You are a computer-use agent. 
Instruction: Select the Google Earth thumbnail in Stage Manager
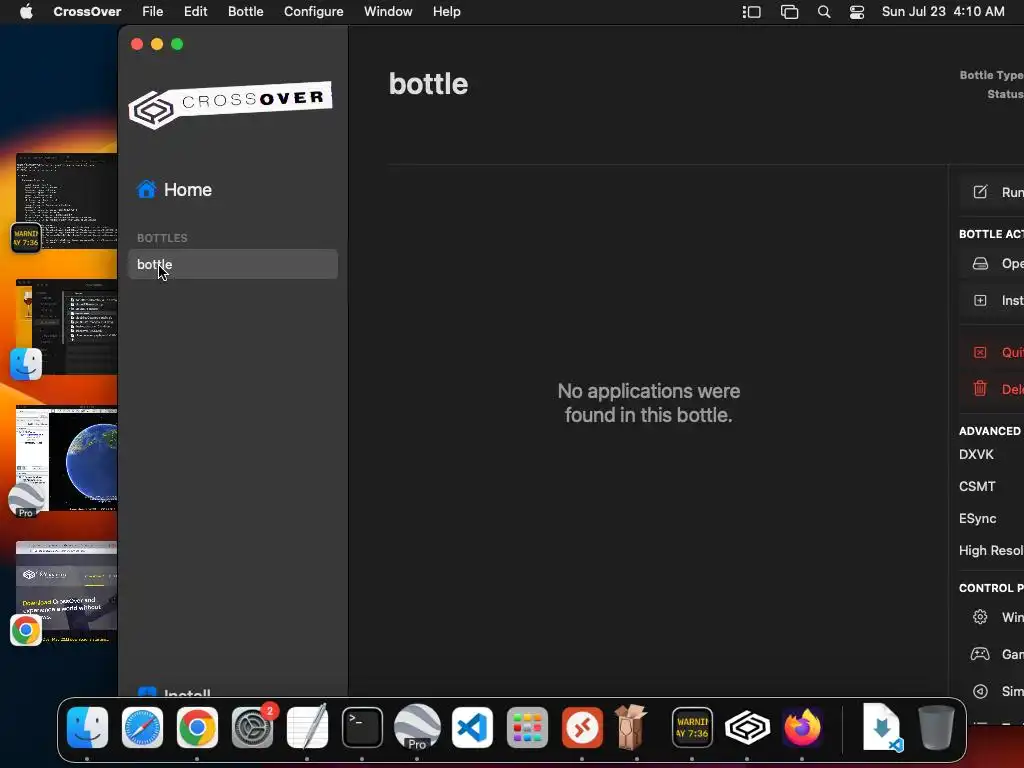[67, 458]
